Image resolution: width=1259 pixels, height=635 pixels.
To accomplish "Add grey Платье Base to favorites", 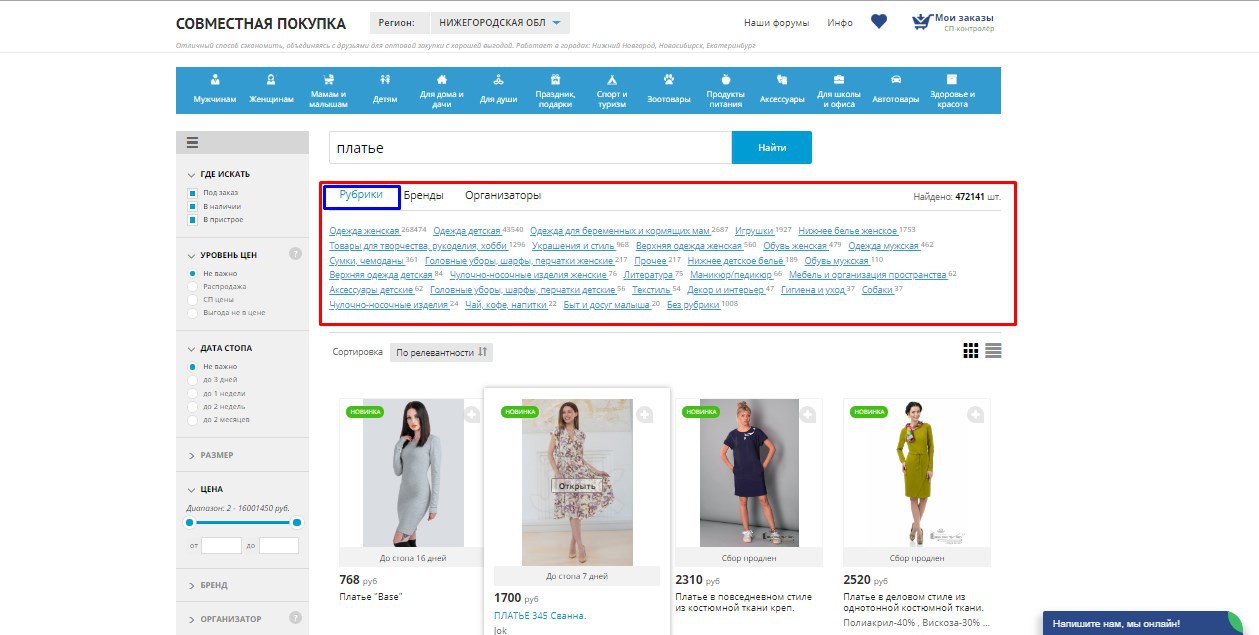I will point(472,414).
